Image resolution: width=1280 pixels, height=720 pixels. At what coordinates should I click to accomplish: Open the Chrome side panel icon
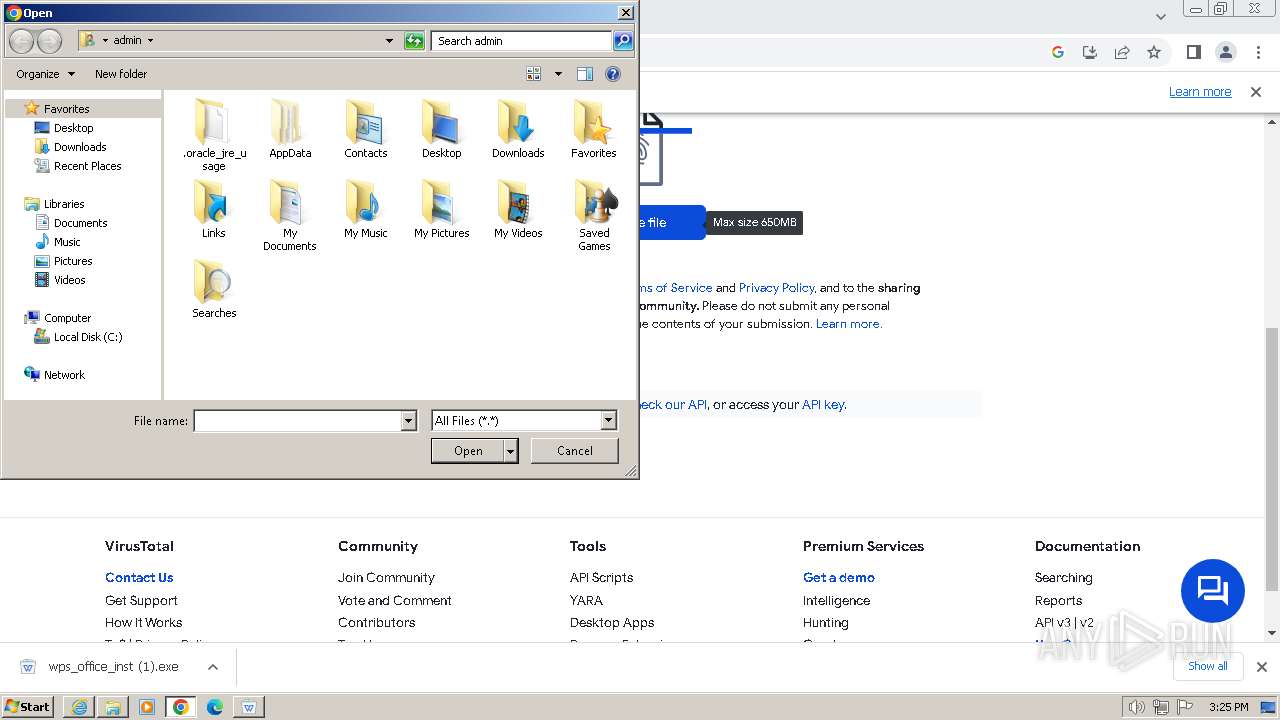click(x=1193, y=52)
